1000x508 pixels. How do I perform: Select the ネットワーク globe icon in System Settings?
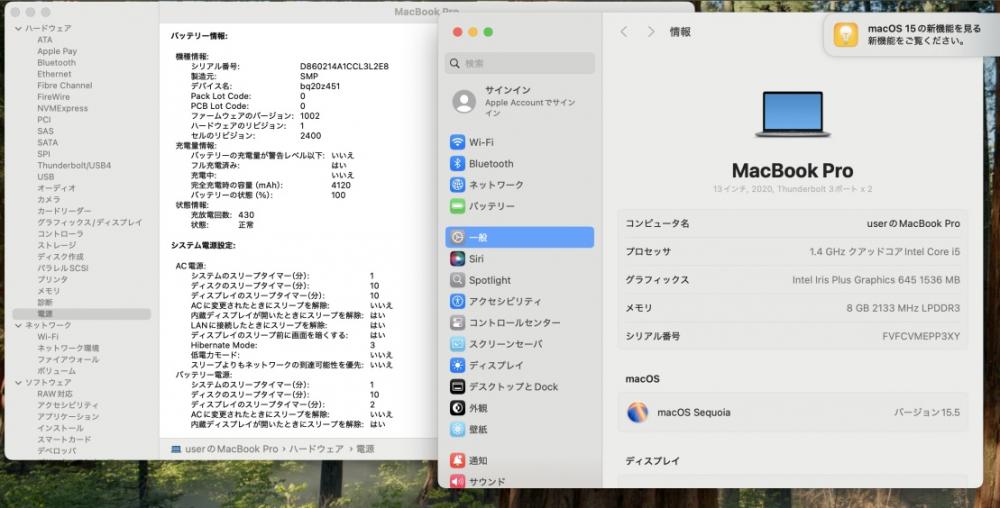click(457, 185)
